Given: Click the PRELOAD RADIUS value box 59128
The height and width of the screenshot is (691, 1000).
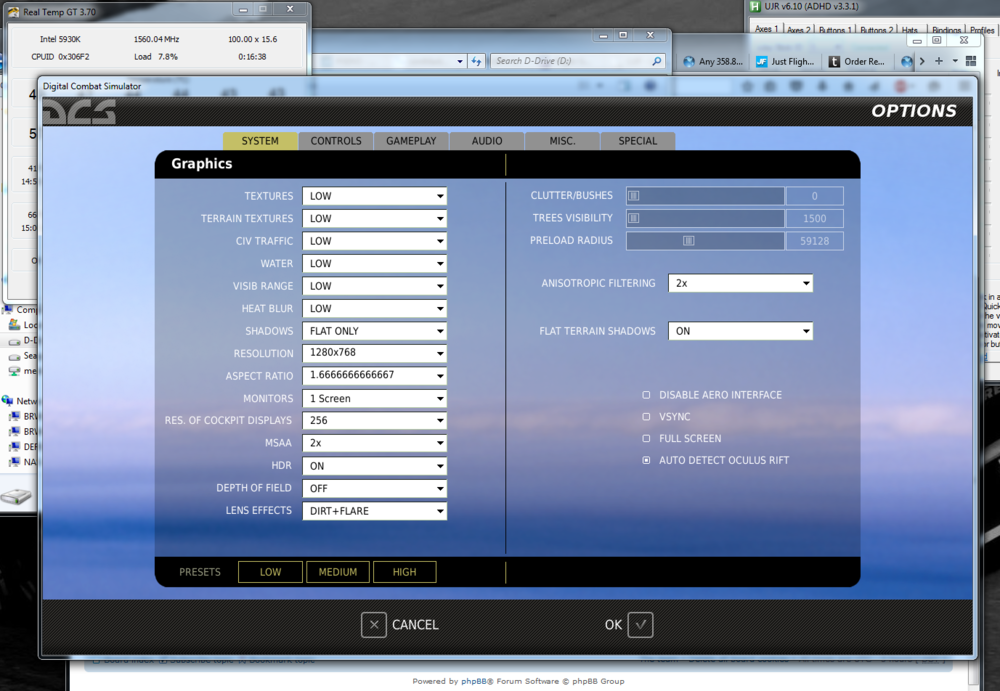Looking at the screenshot, I should 814,241.
